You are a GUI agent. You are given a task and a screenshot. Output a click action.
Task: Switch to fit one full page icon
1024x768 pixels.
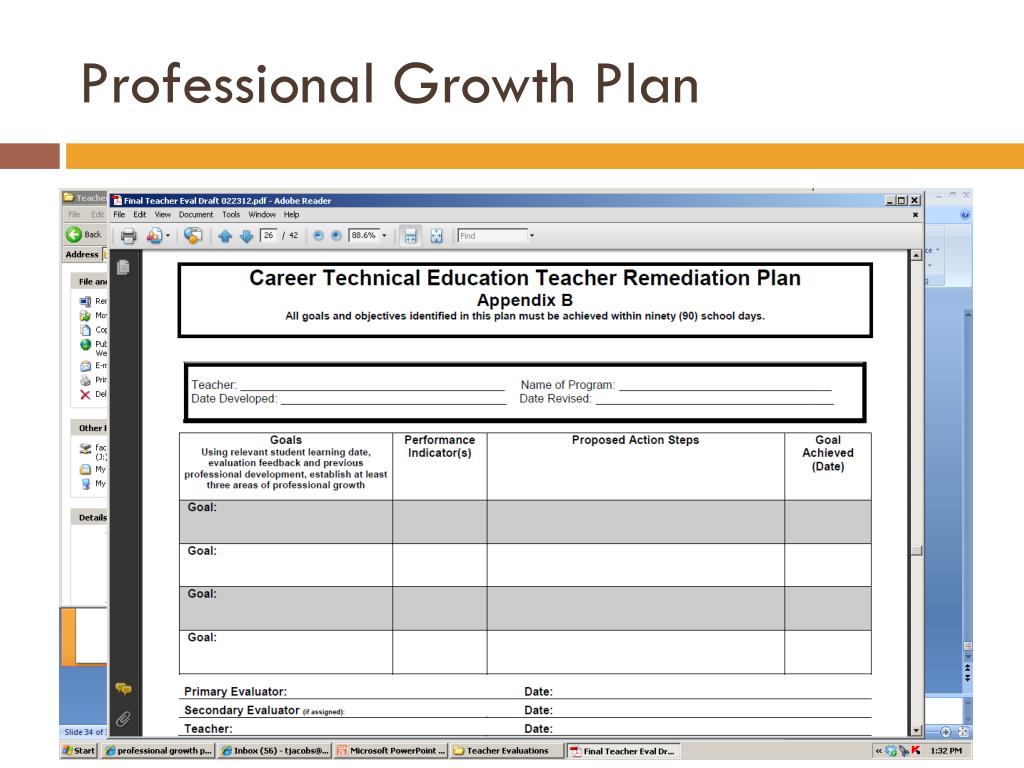pos(436,236)
